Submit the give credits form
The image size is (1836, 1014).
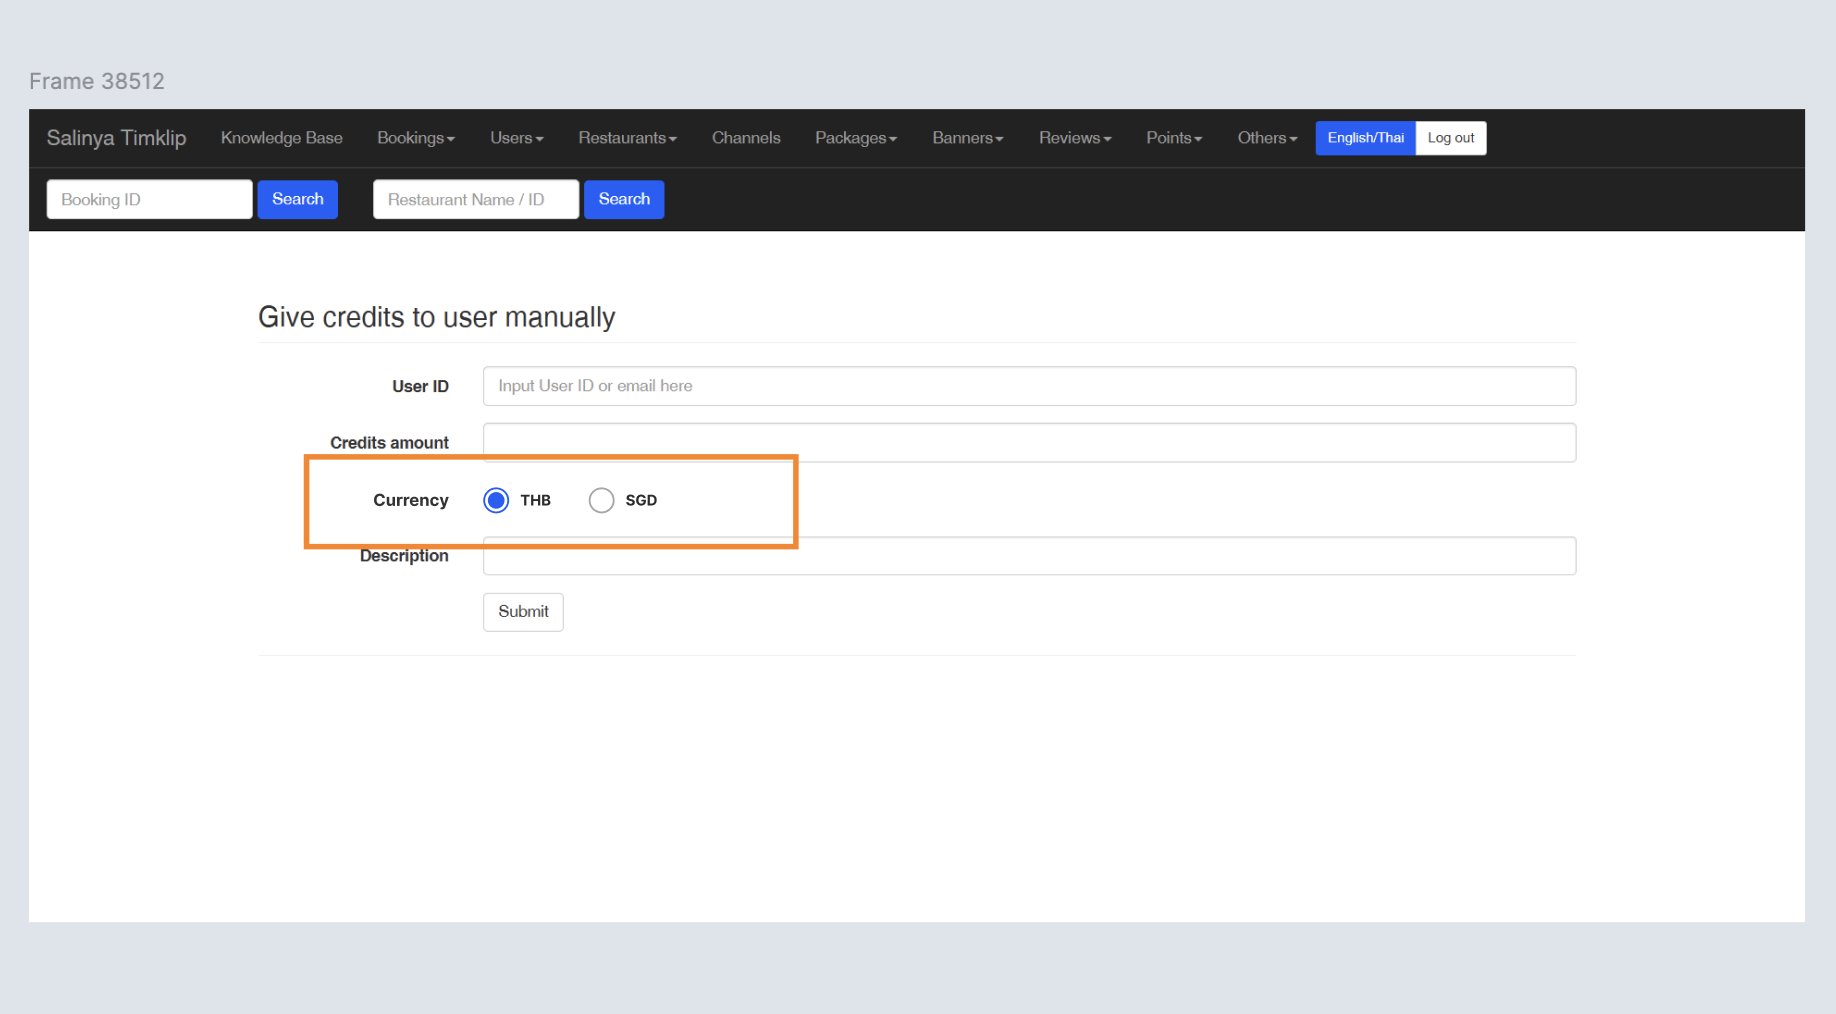click(523, 611)
